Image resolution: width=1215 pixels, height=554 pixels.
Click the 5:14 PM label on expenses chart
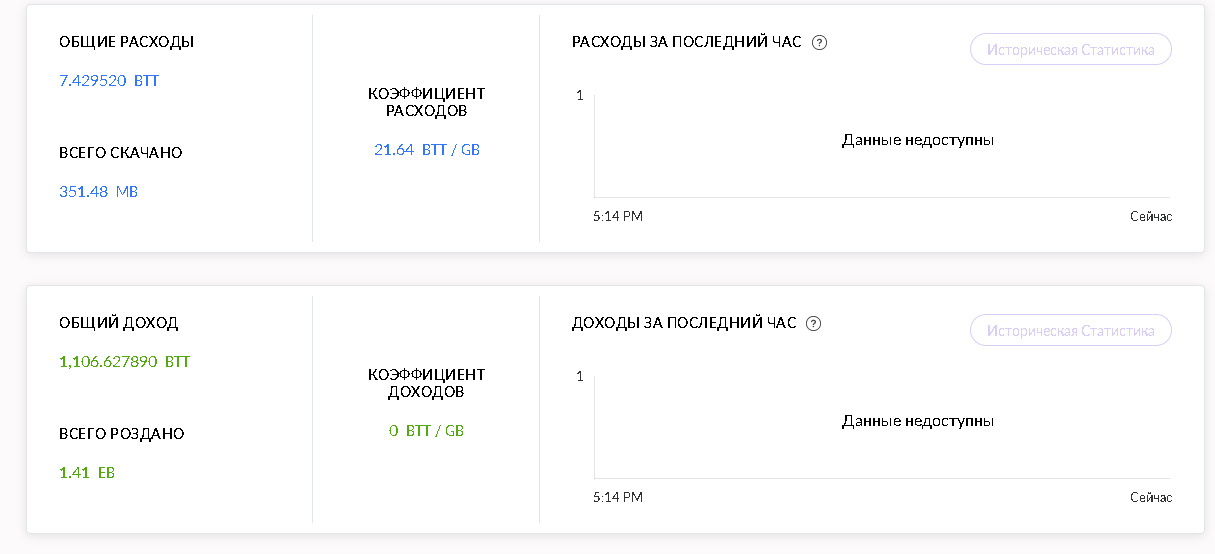point(617,216)
